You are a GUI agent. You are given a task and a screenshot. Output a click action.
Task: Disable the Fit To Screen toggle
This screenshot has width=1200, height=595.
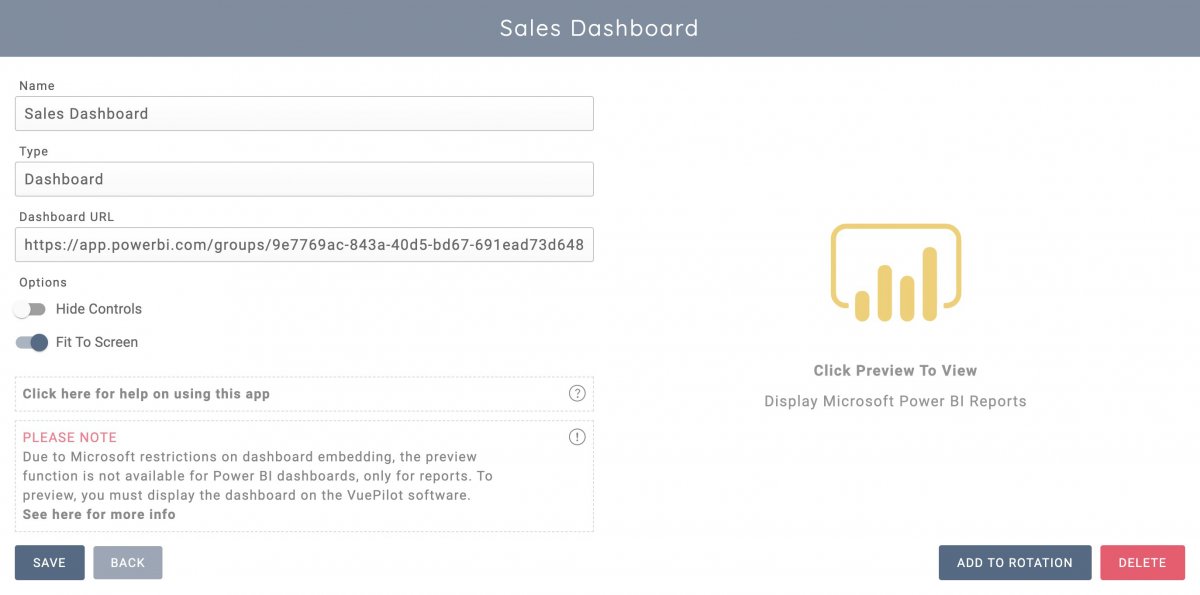point(32,342)
